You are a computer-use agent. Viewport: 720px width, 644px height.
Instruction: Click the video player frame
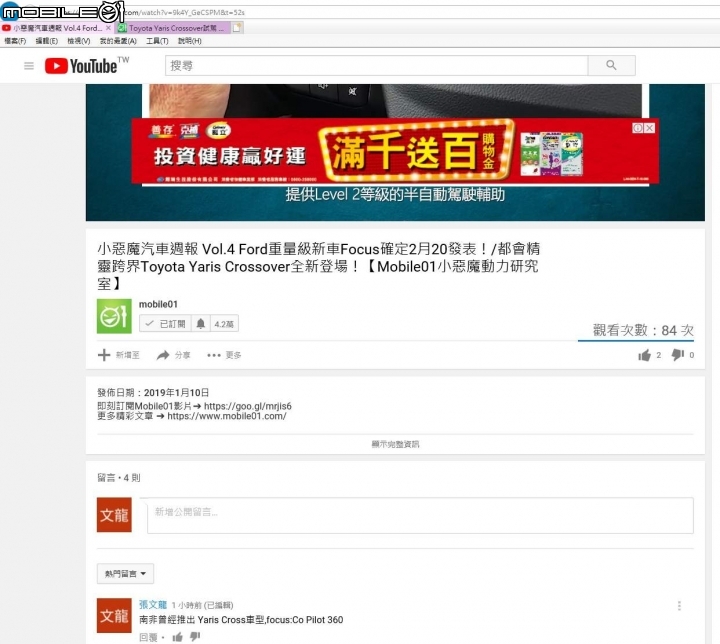click(395, 152)
